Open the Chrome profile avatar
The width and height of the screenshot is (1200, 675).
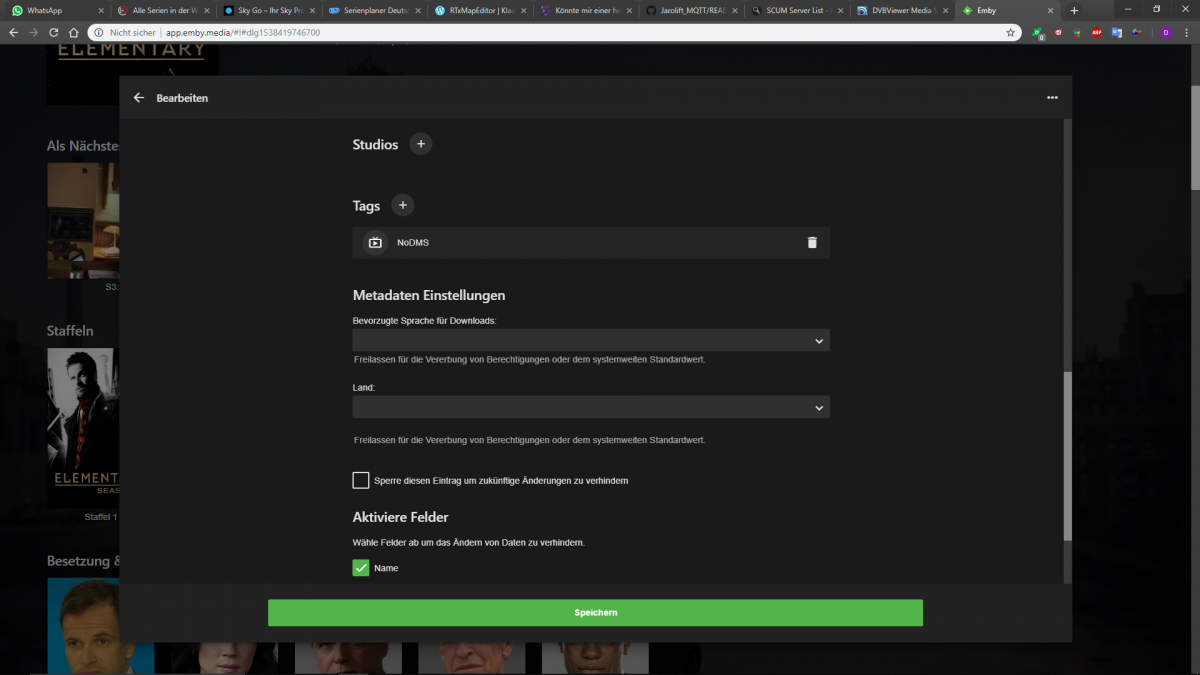pyautogui.click(x=1165, y=32)
